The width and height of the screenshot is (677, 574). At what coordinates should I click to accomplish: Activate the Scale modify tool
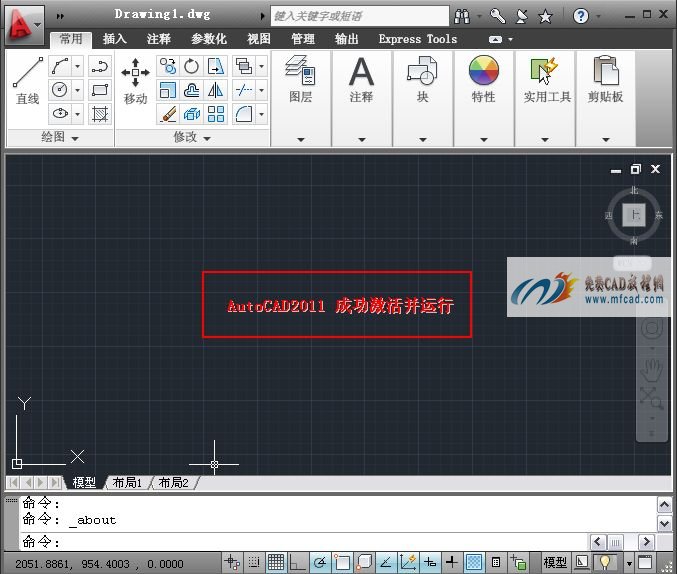pos(168,90)
